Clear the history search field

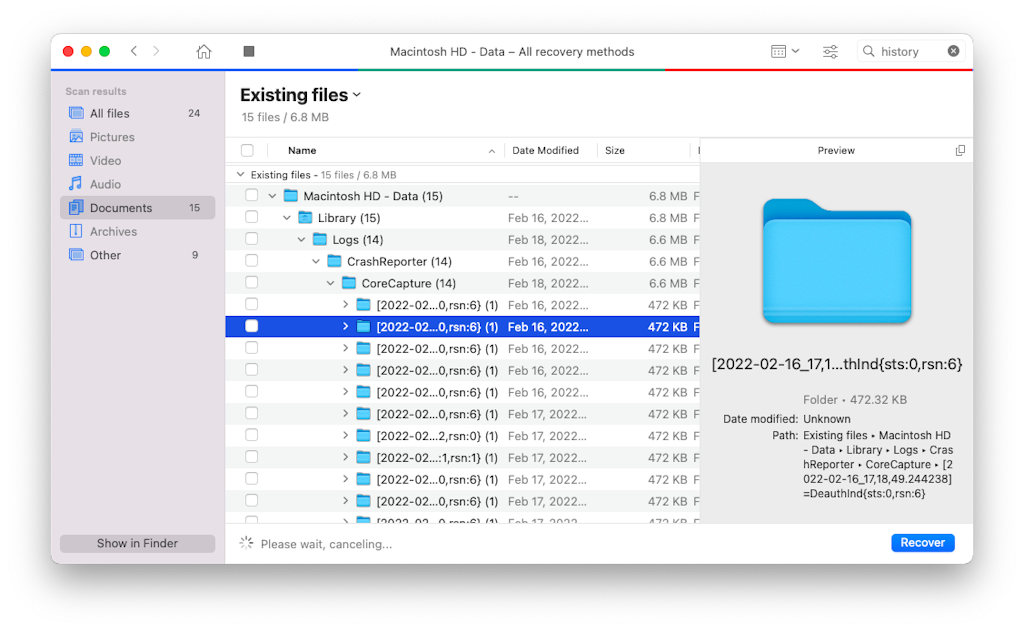pyautogui.click(x=953, y=51)
